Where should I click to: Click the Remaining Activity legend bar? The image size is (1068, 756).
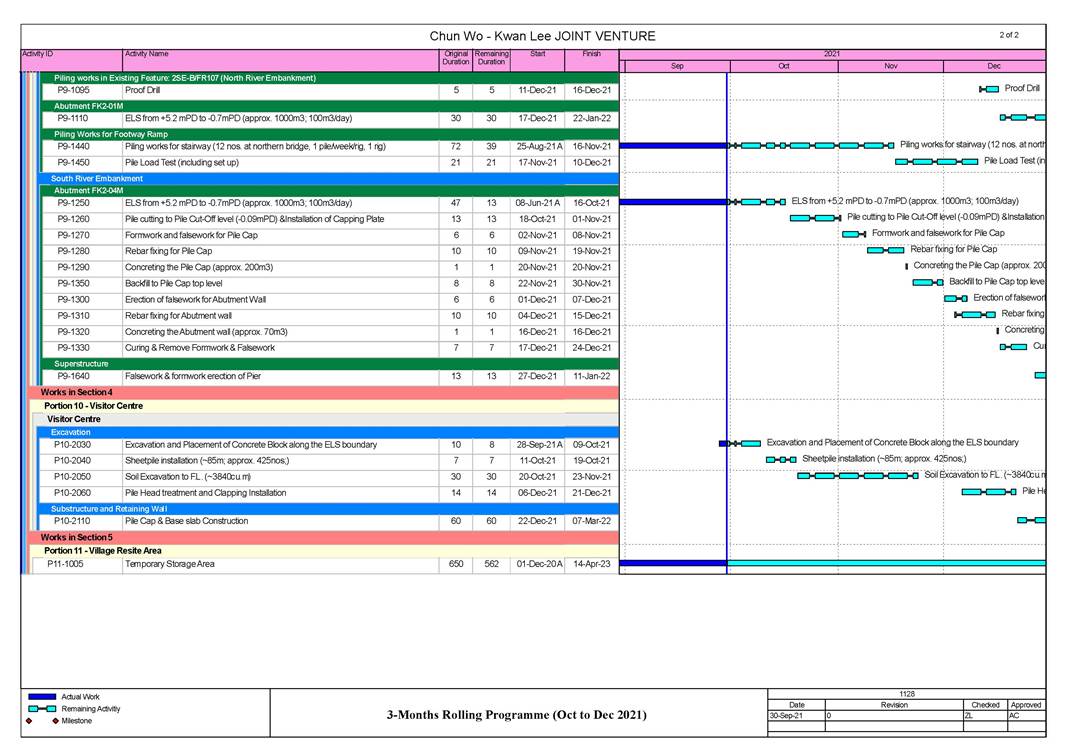(42, 709)
